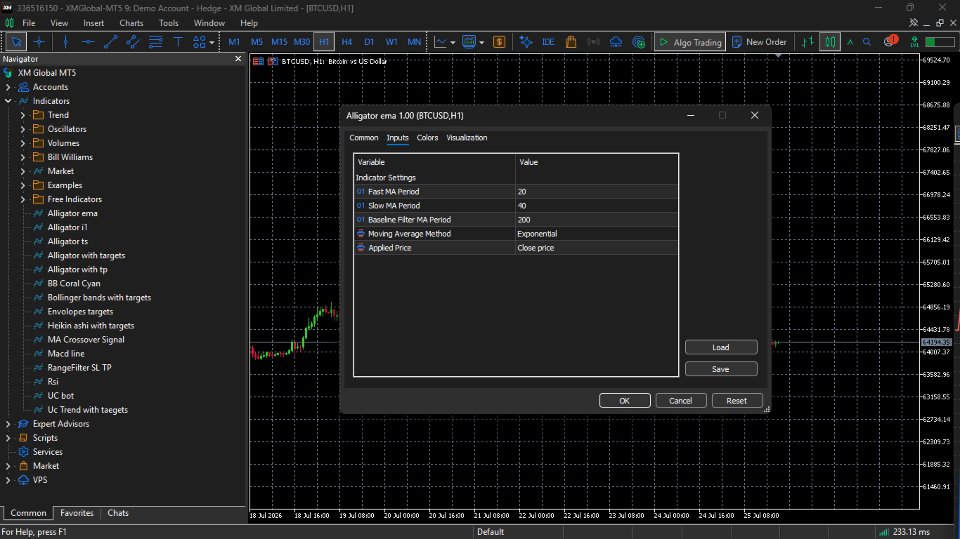
Task: Open the VPS cloud hosting icon
Action: click(616, 42)
